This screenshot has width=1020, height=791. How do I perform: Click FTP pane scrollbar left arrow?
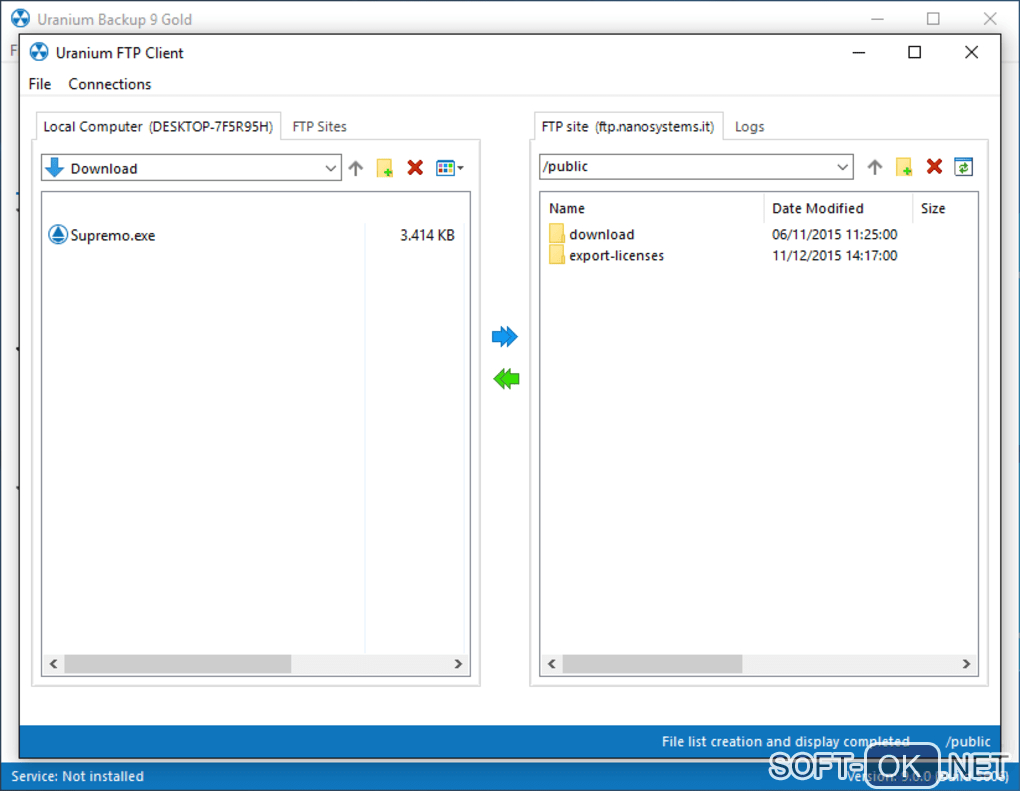pos(552,664)
